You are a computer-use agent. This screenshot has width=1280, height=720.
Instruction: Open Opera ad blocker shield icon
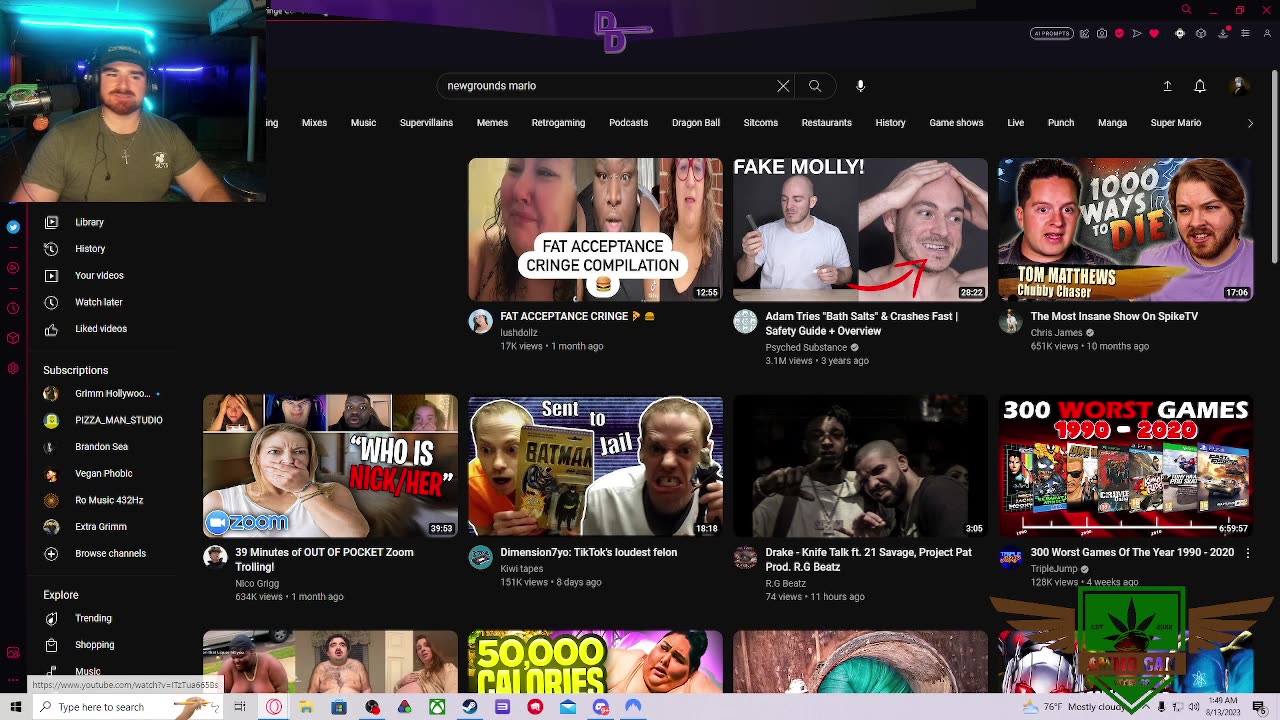click(x=1119, y=33)
